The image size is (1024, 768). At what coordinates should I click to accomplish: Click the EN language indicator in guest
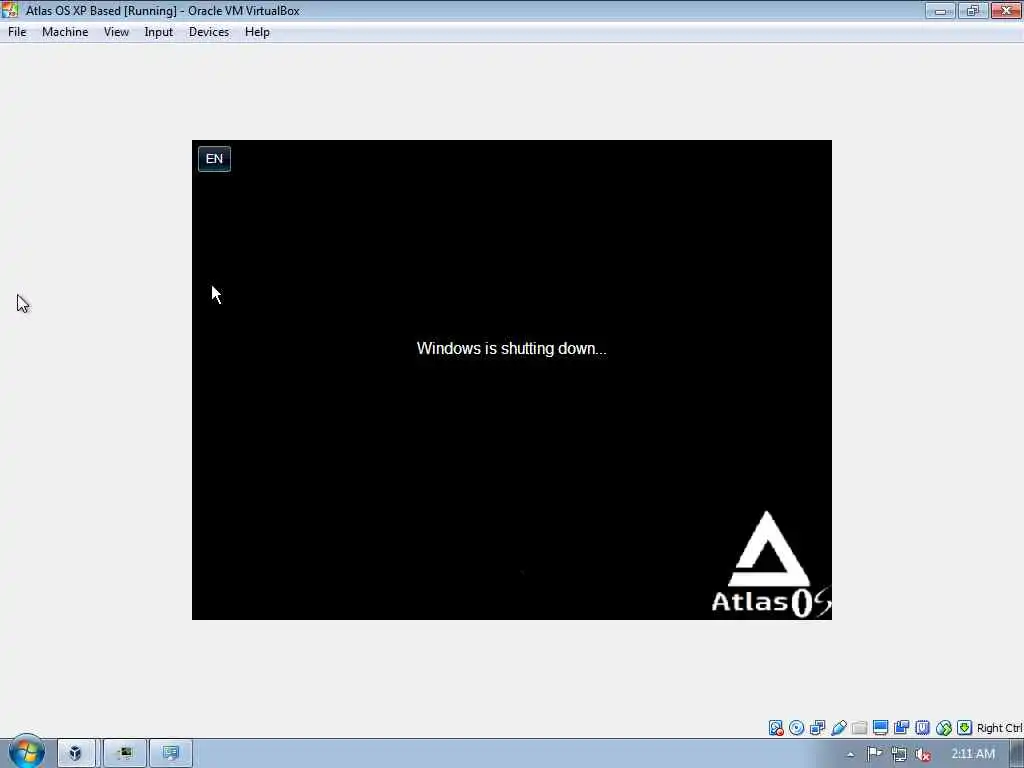pos(214,159)
